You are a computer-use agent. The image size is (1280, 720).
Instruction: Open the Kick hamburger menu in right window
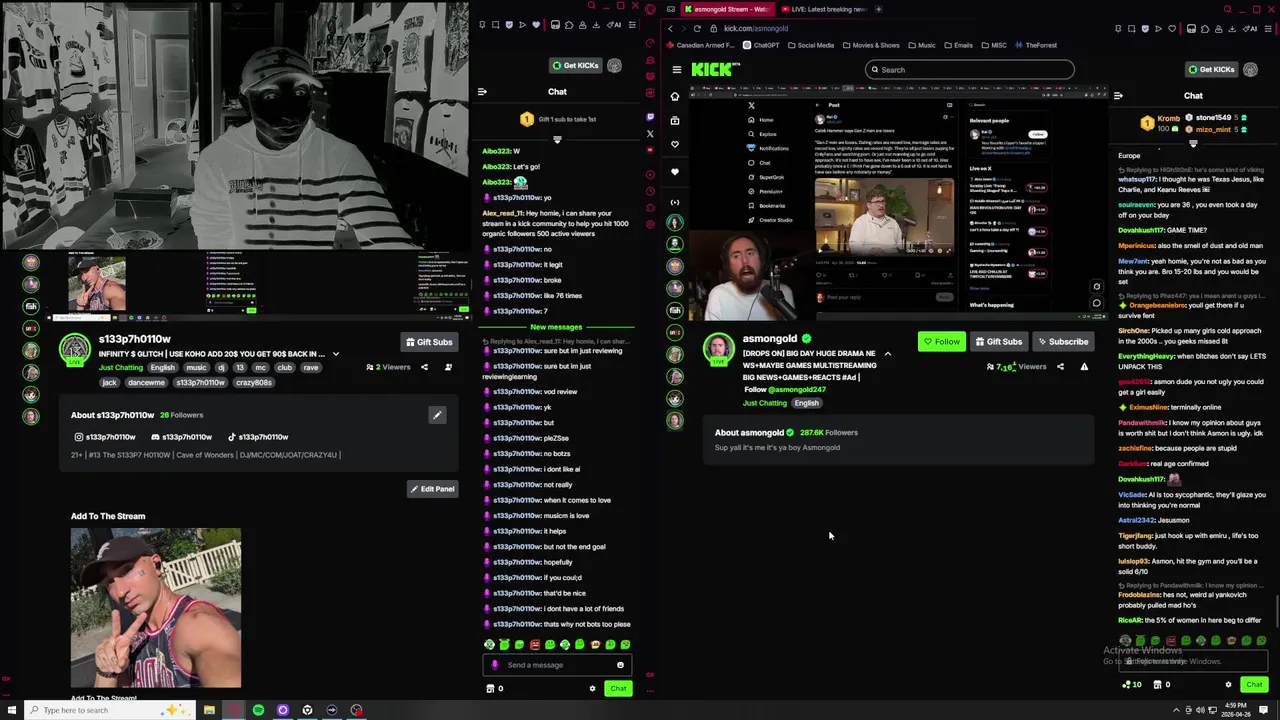677,70
